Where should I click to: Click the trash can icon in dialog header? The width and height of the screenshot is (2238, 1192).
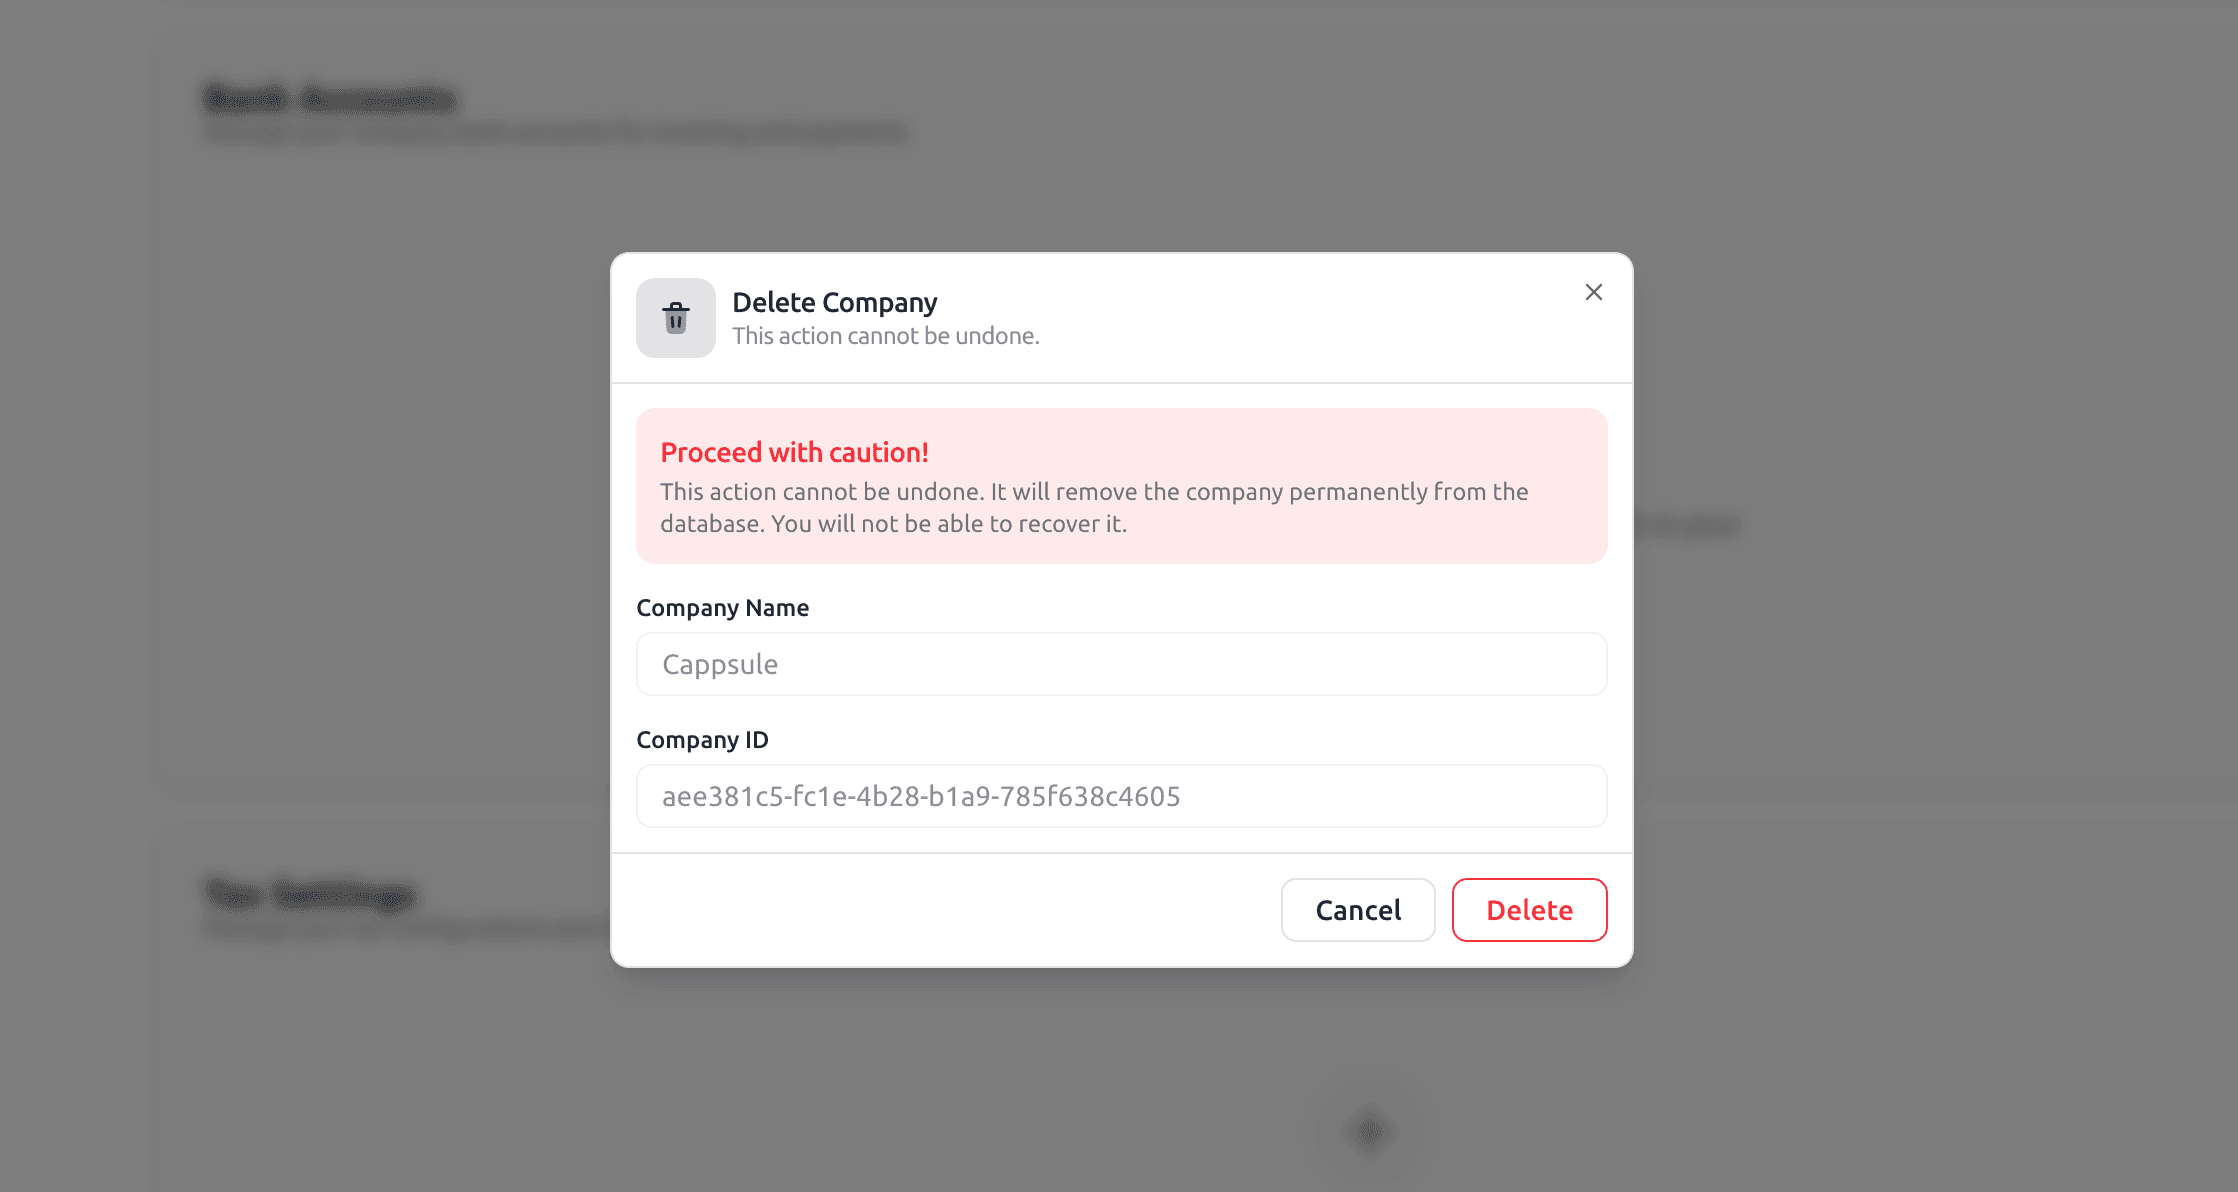coord(676,318)
